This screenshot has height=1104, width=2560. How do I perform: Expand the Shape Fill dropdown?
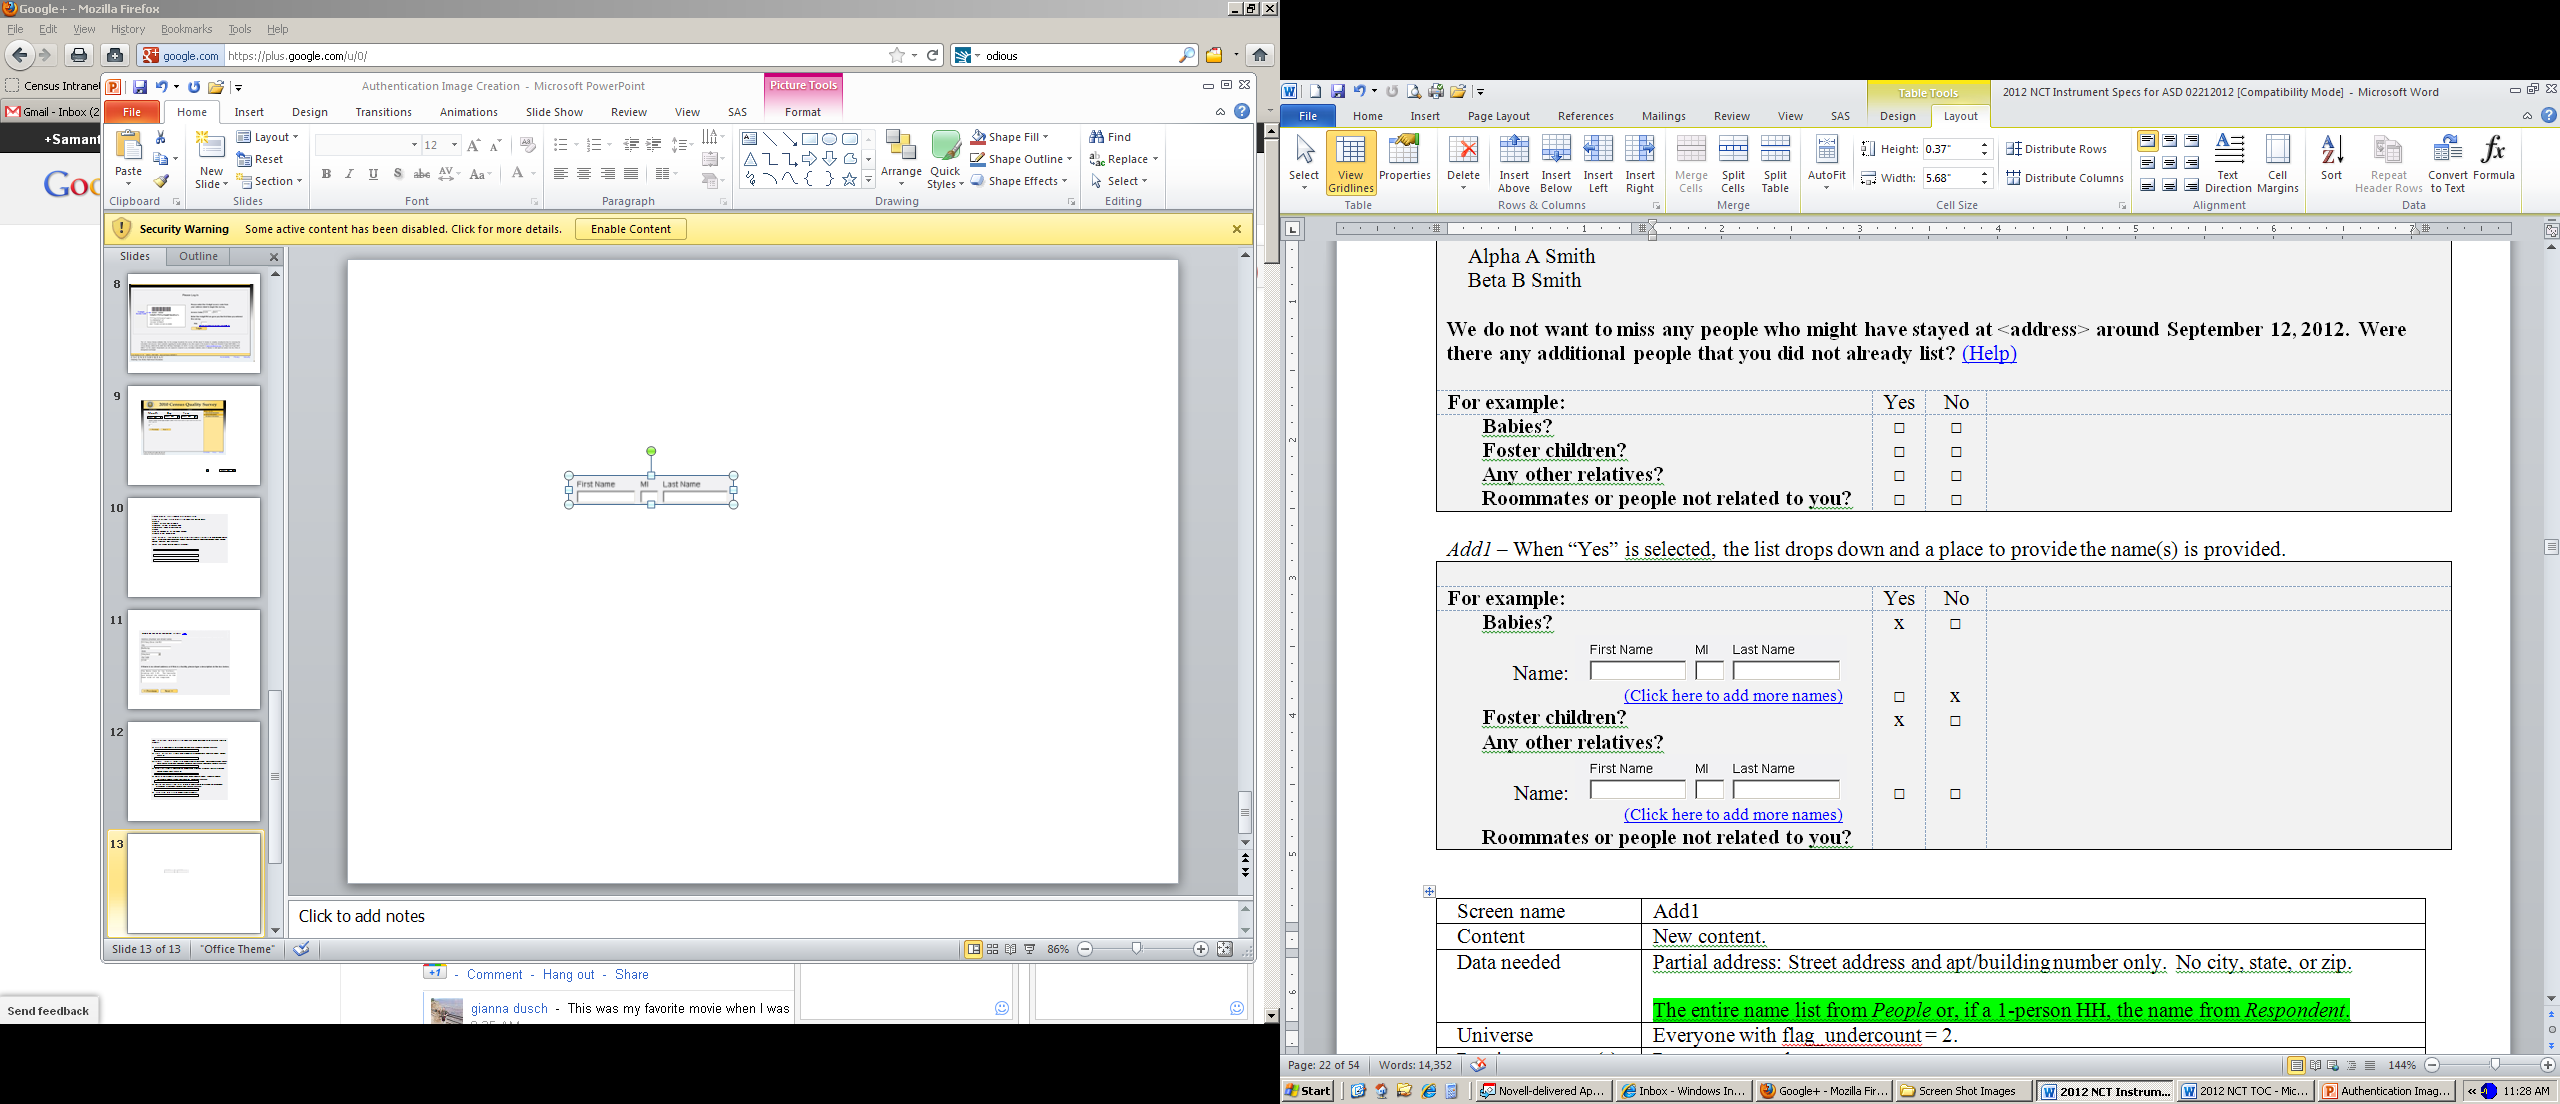click(x=1046, y=137)
